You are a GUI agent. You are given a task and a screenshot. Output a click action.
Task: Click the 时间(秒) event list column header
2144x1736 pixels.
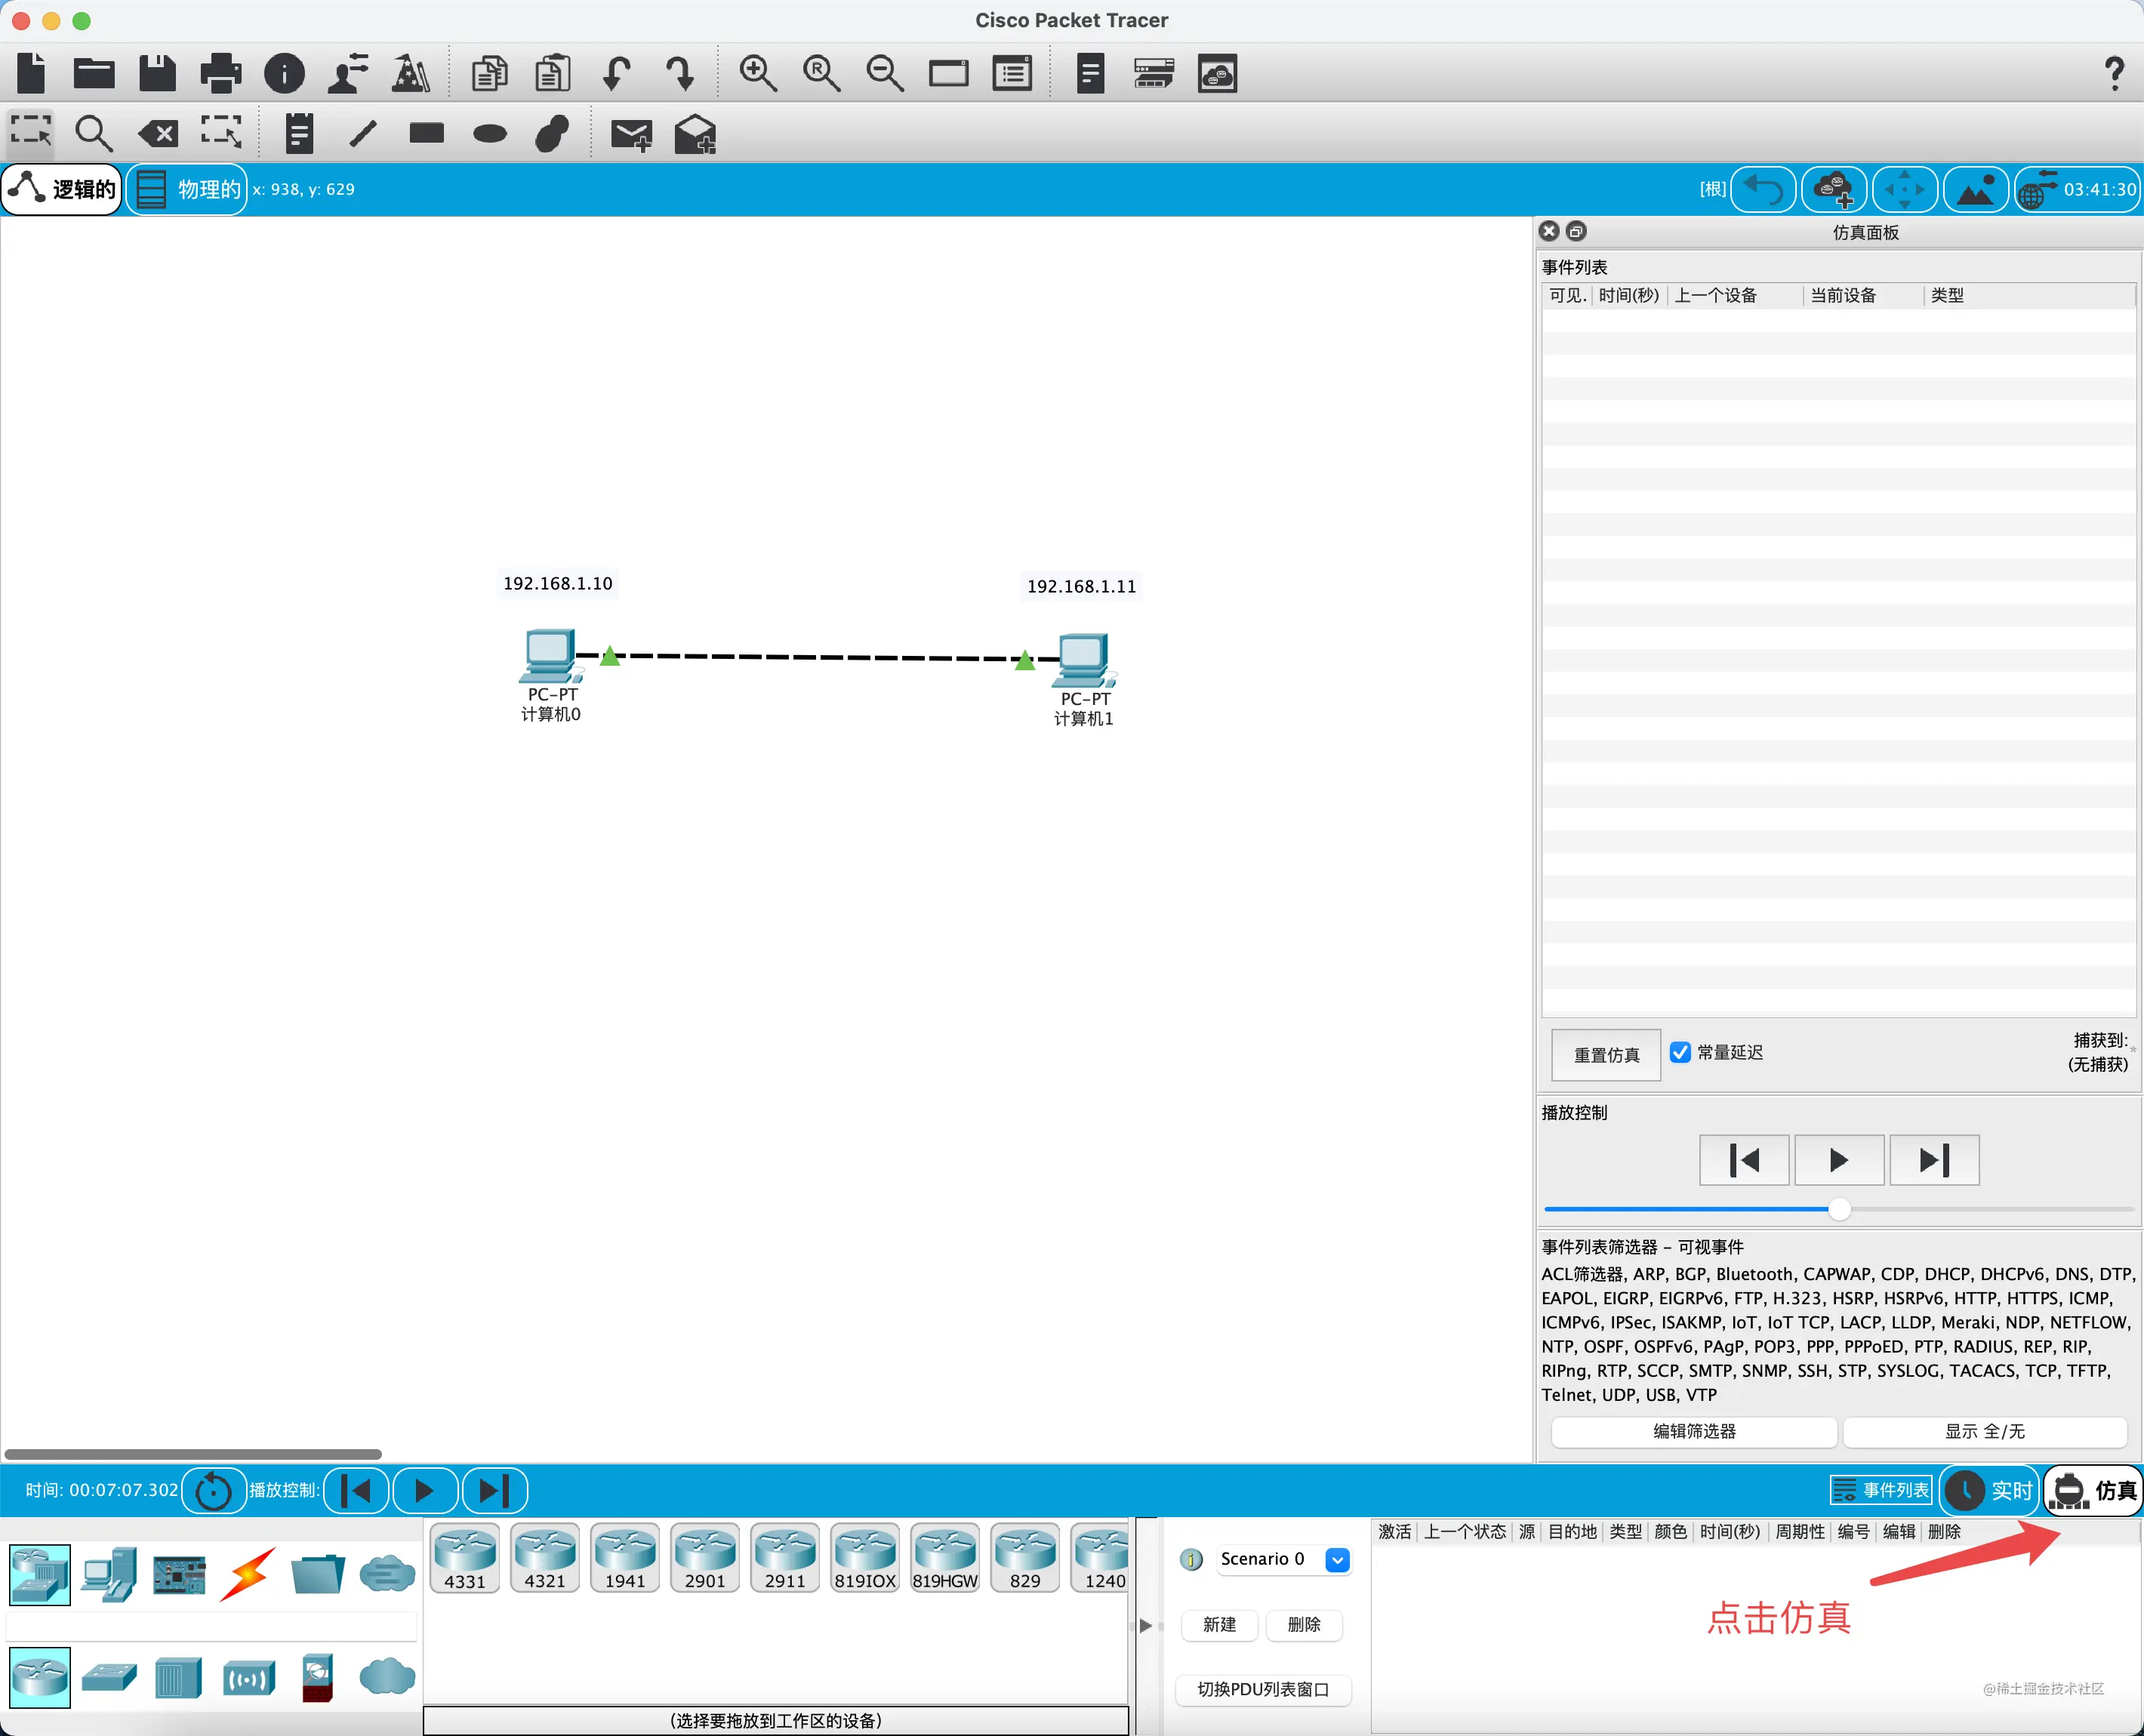pyautogui.click(x=1629, y=295)
